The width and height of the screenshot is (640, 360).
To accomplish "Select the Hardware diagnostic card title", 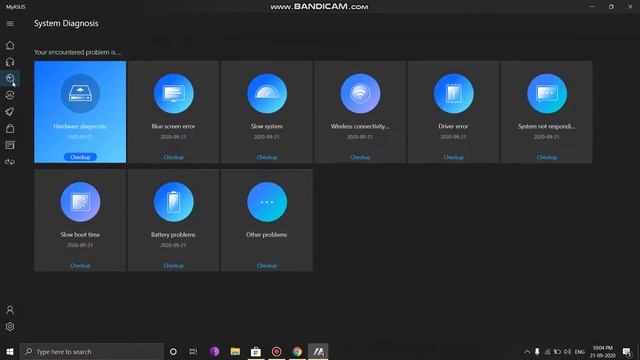I will click(x=80, y=127).
